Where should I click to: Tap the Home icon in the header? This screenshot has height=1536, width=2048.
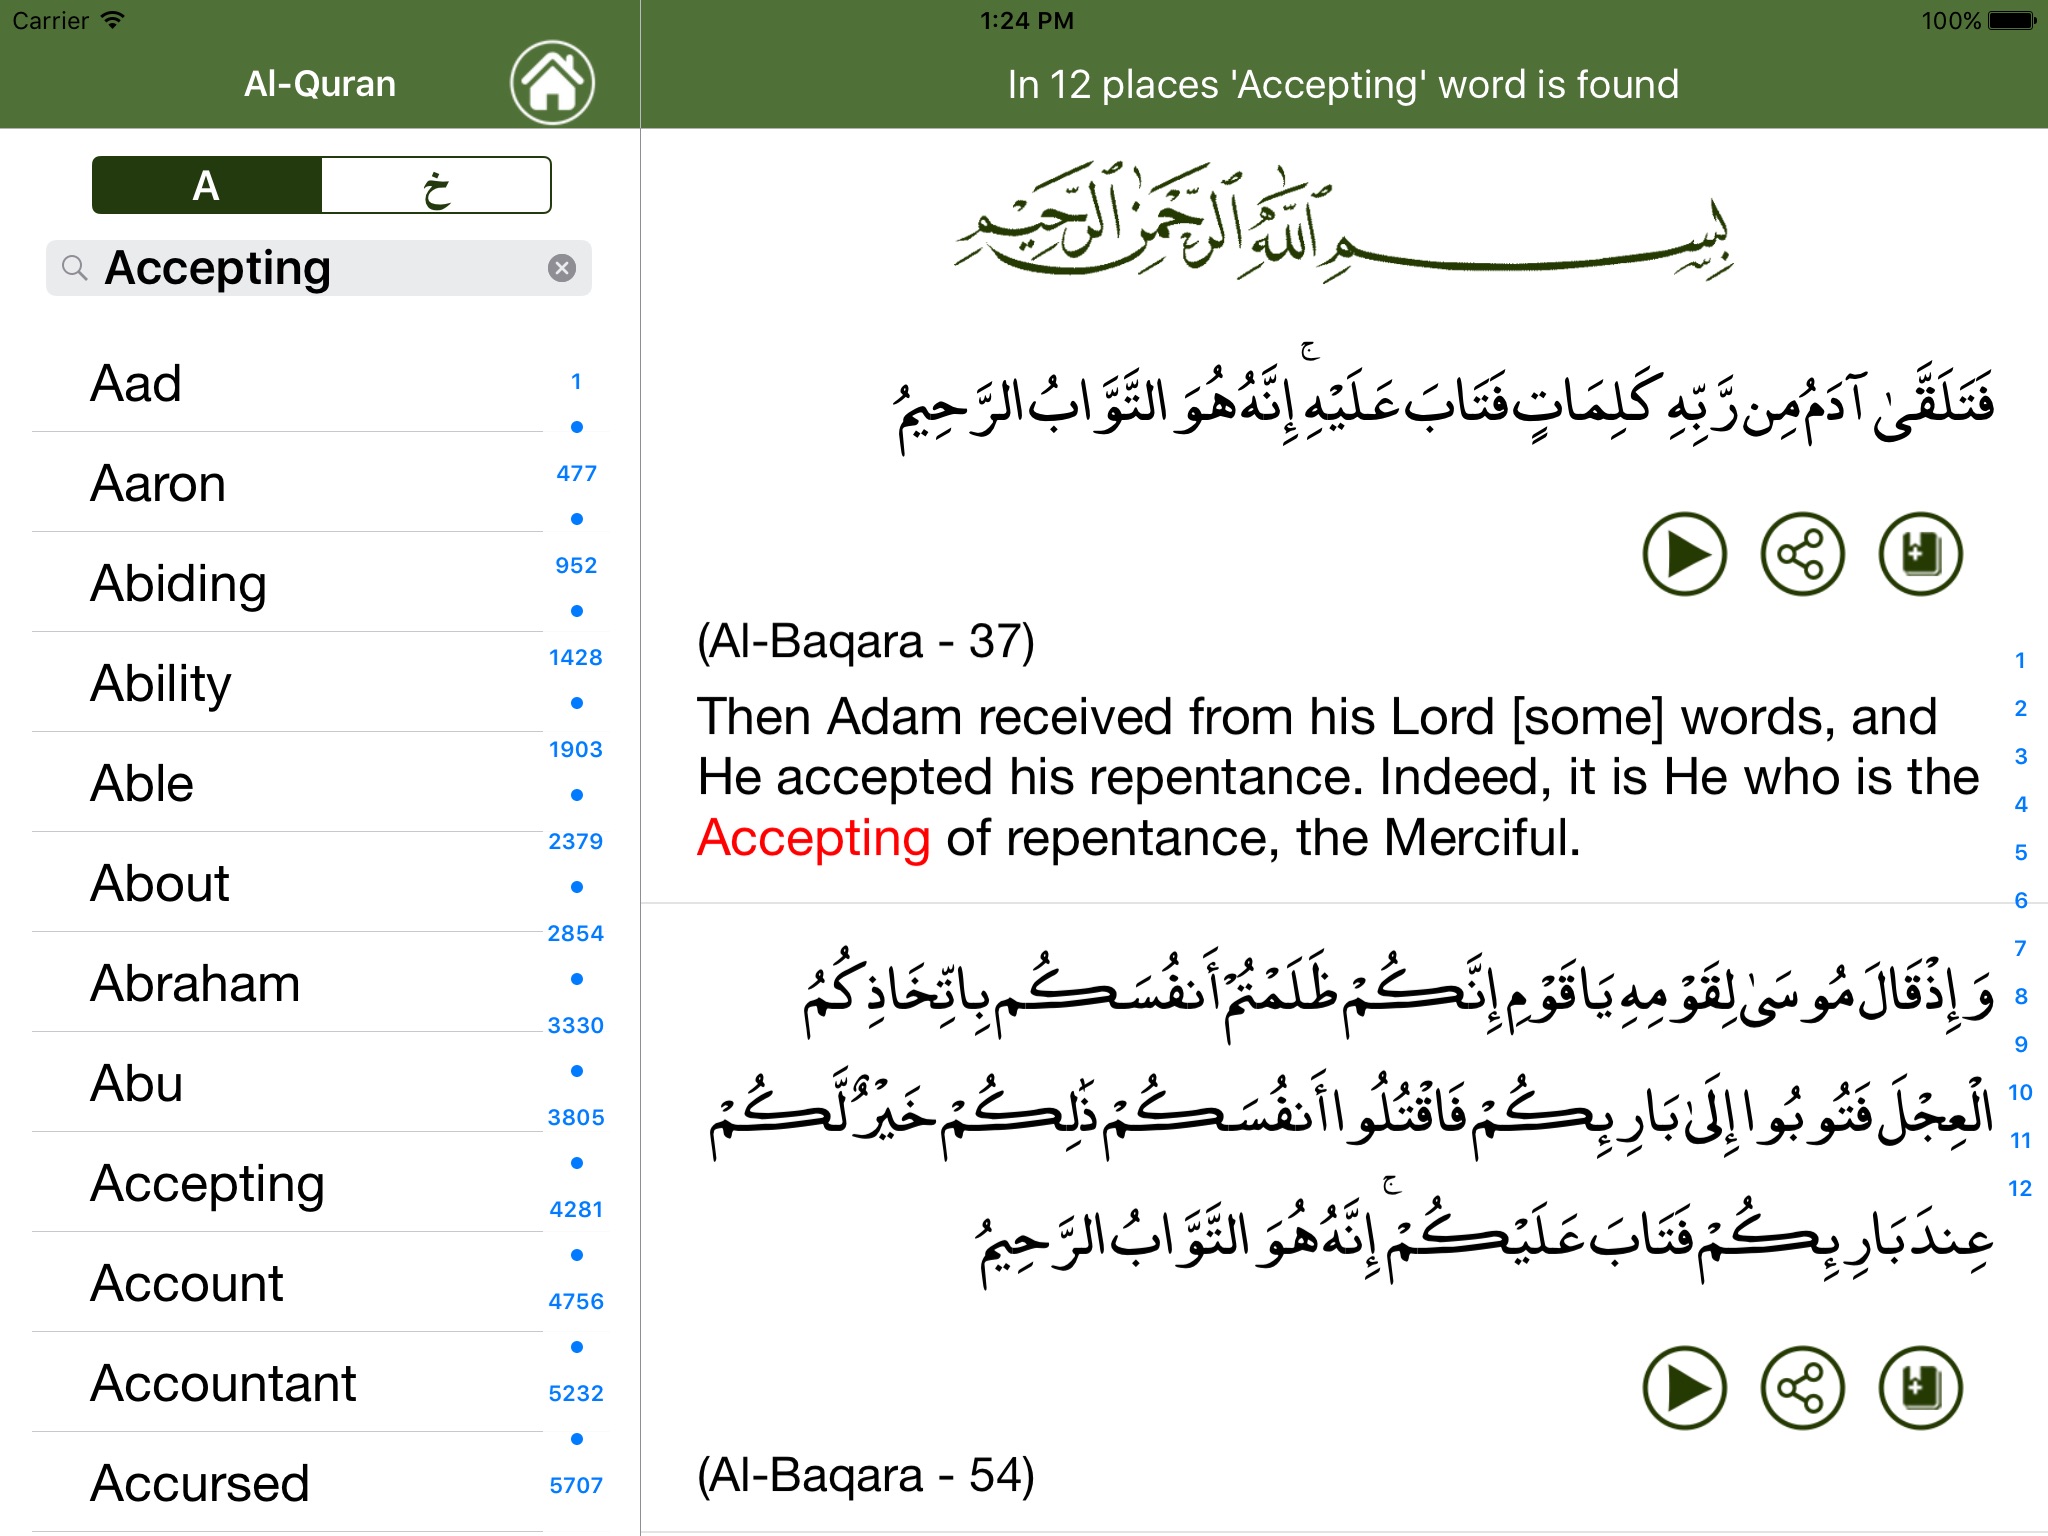click(552, 83)
